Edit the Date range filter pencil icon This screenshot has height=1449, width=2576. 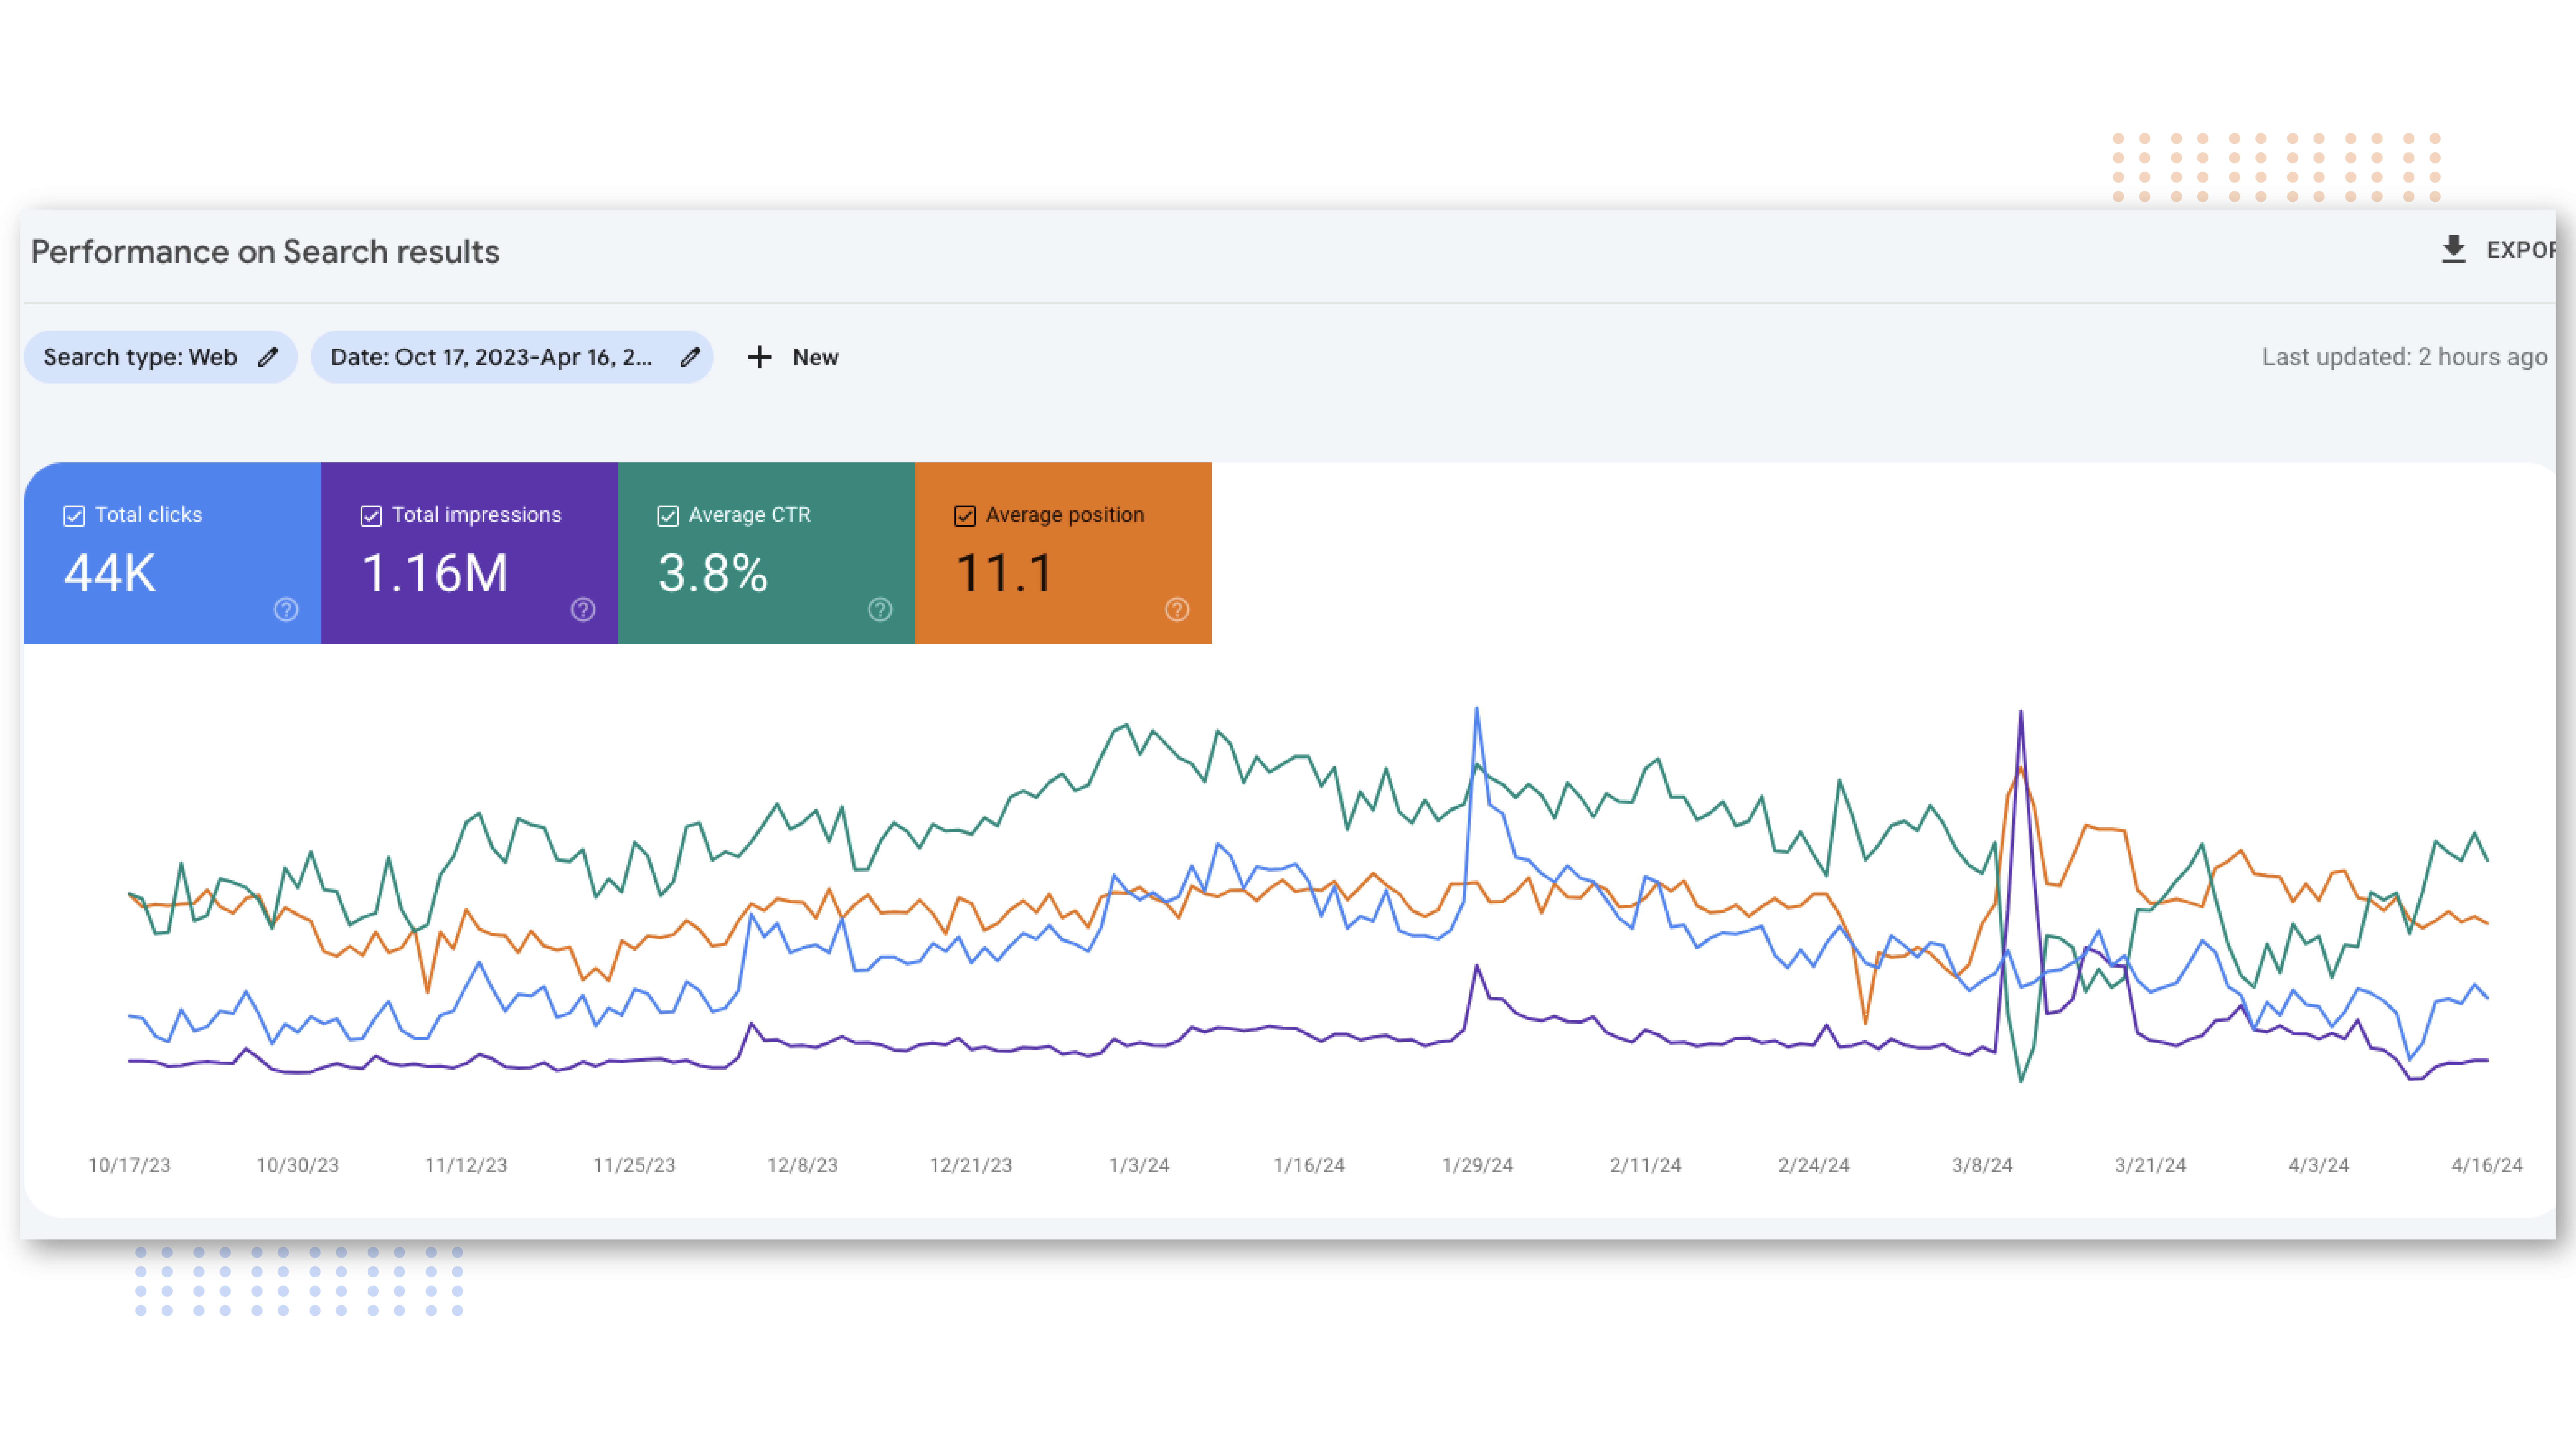click(690, 357)
